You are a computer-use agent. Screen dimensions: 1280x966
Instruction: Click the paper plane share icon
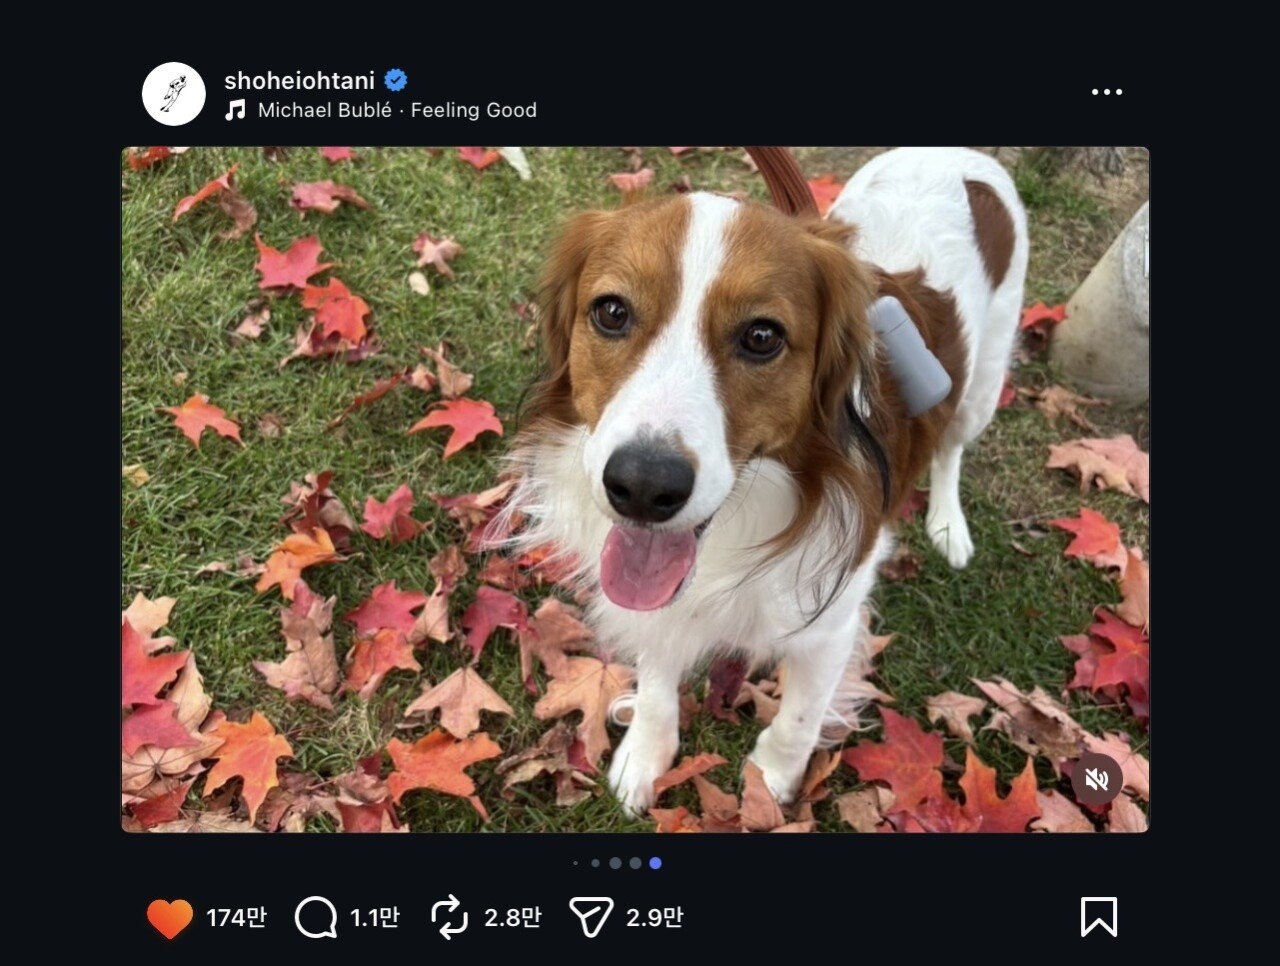(x=590, y=917)
